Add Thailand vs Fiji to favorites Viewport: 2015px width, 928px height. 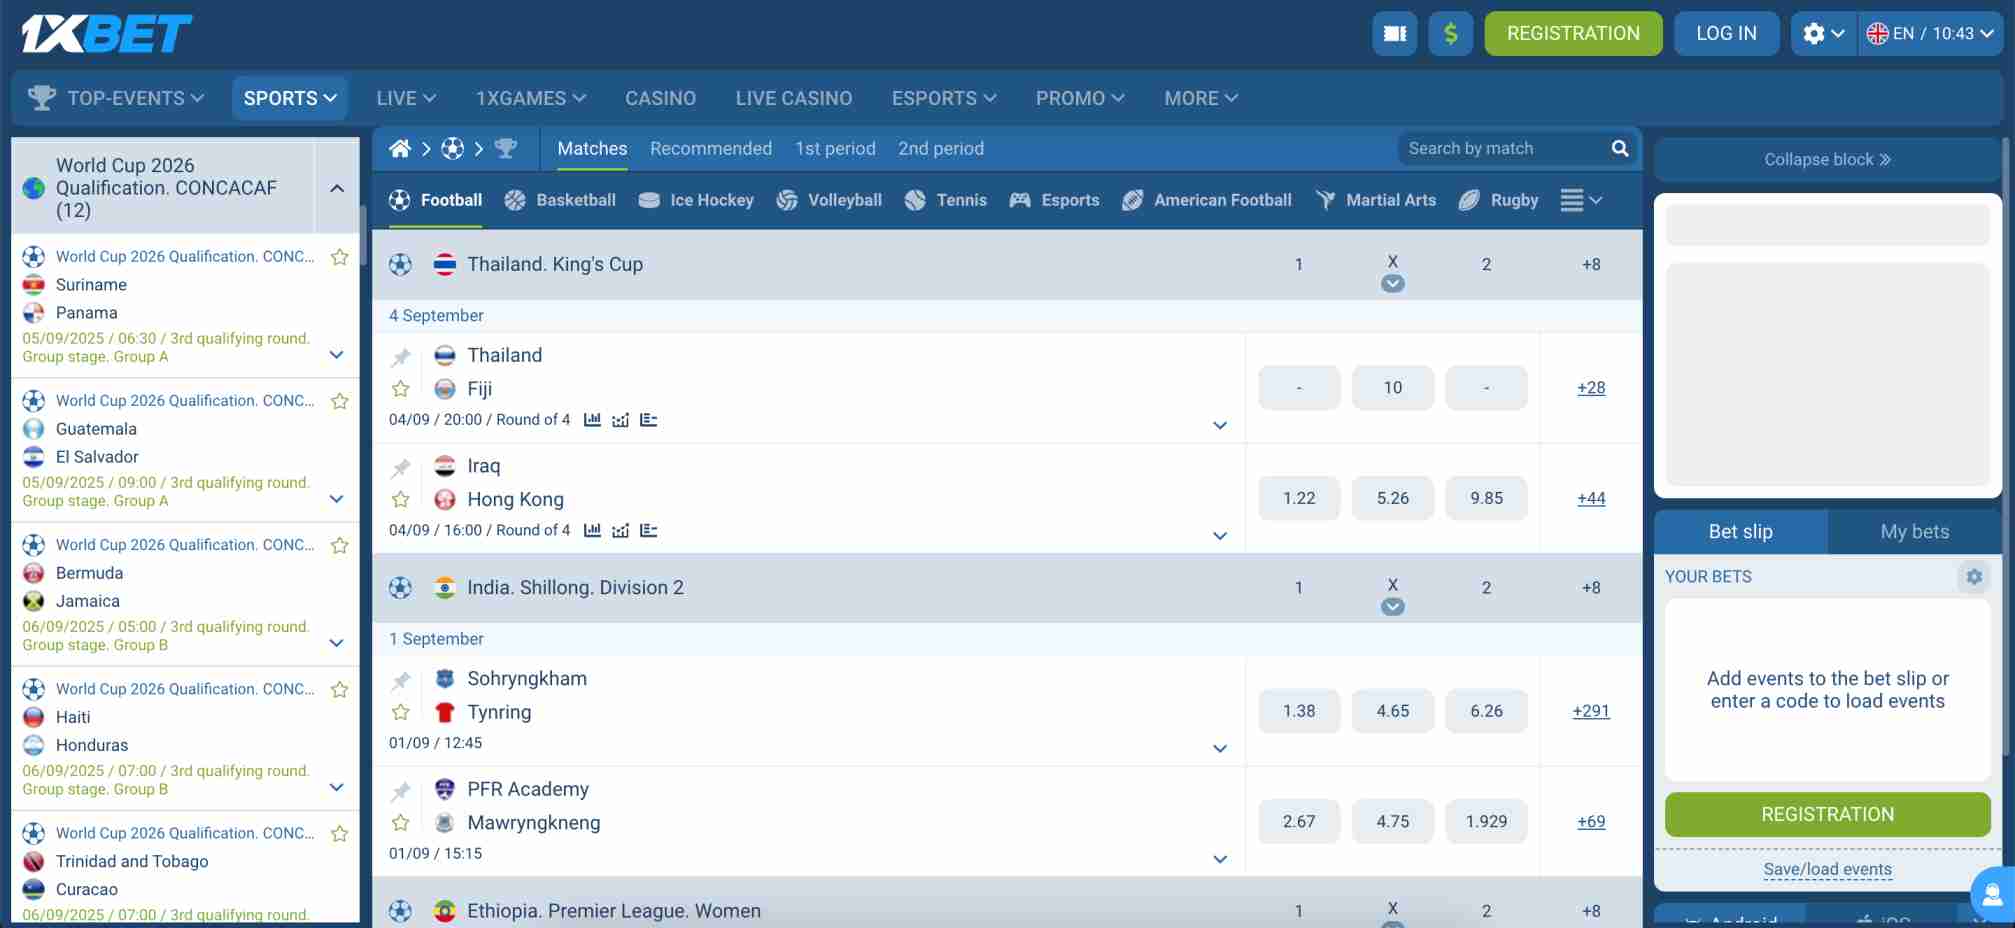pos(401,389)
